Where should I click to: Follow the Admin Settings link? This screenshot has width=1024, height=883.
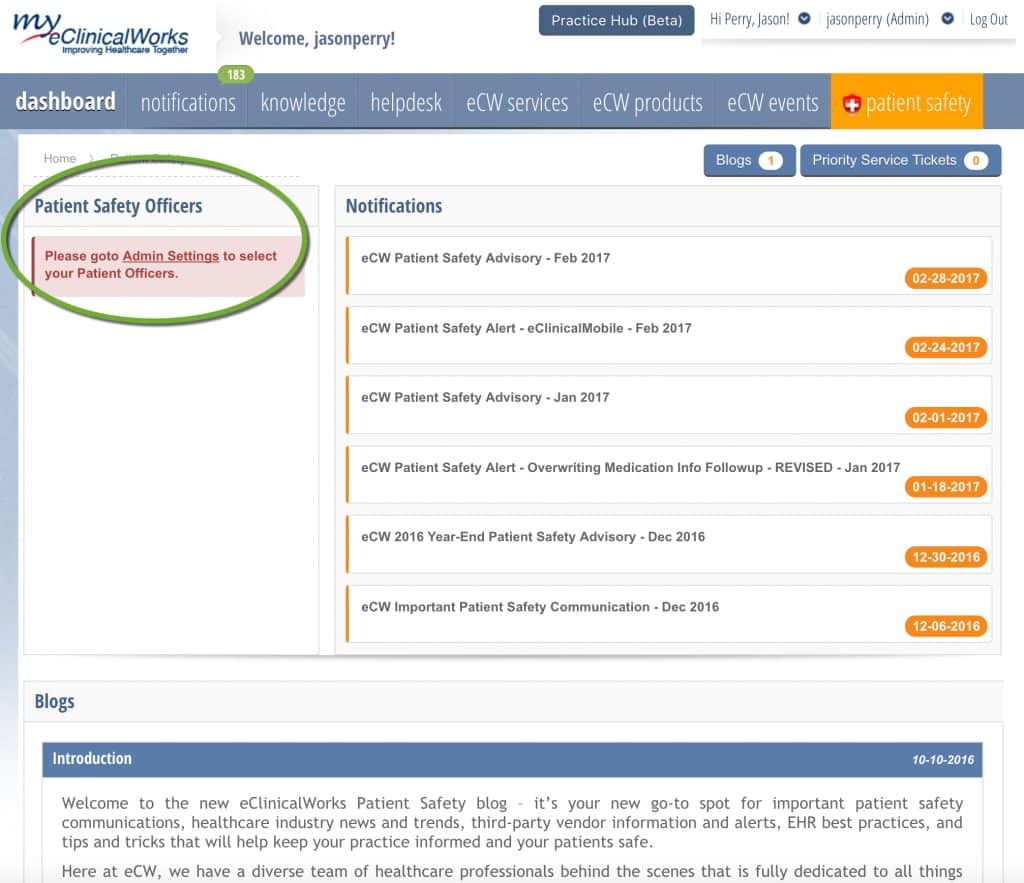[x=170, y=256]
